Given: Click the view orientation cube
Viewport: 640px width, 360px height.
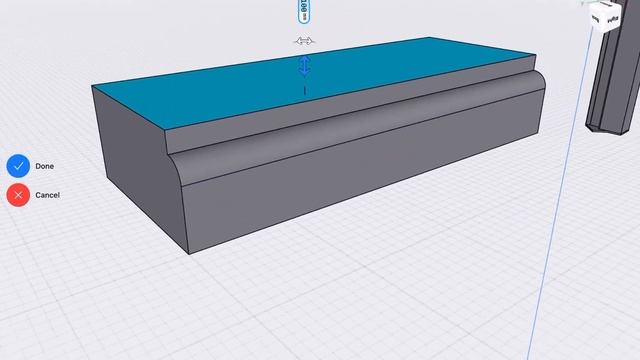Looking at the screenshot, I should 605,16.
